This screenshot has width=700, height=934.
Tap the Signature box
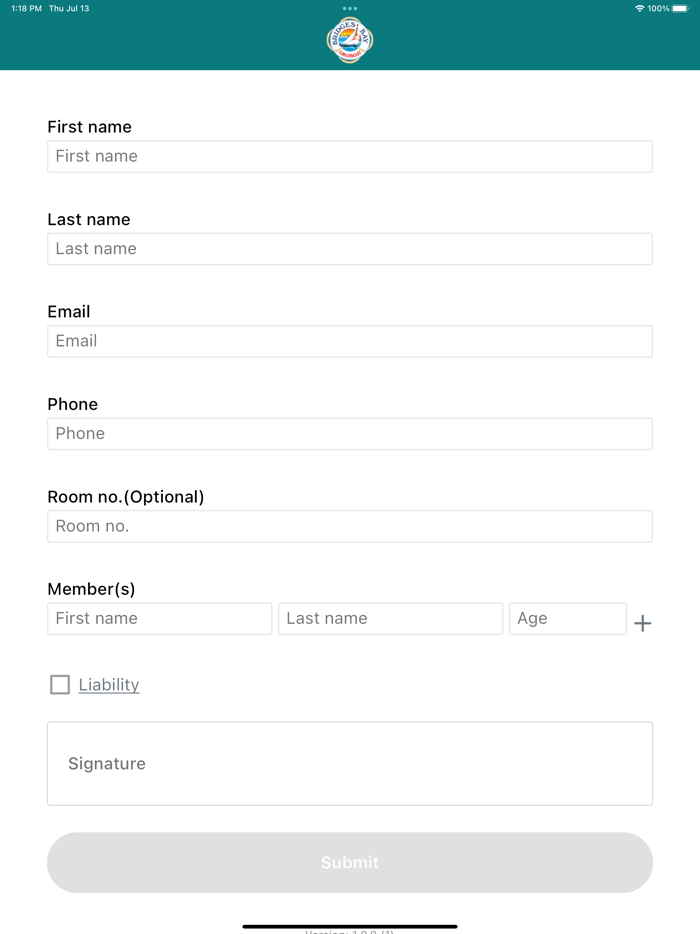click(350, 763)
